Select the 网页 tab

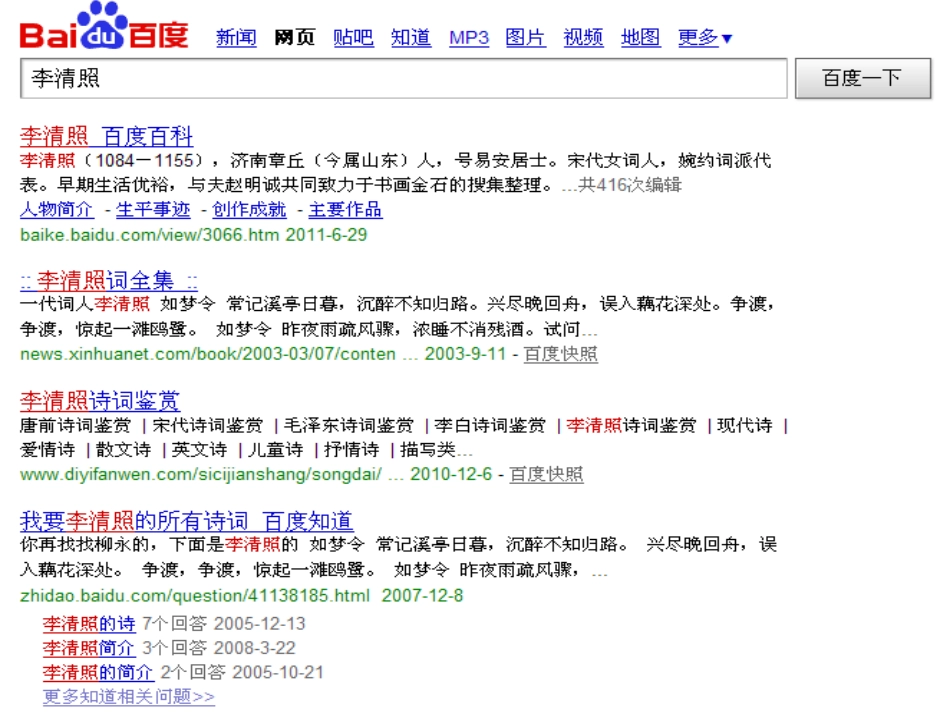[294, 38]
